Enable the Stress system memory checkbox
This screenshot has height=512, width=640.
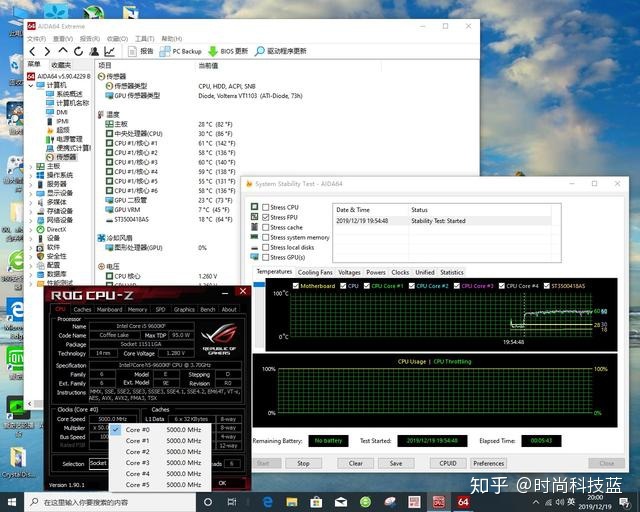coord(266,237)
